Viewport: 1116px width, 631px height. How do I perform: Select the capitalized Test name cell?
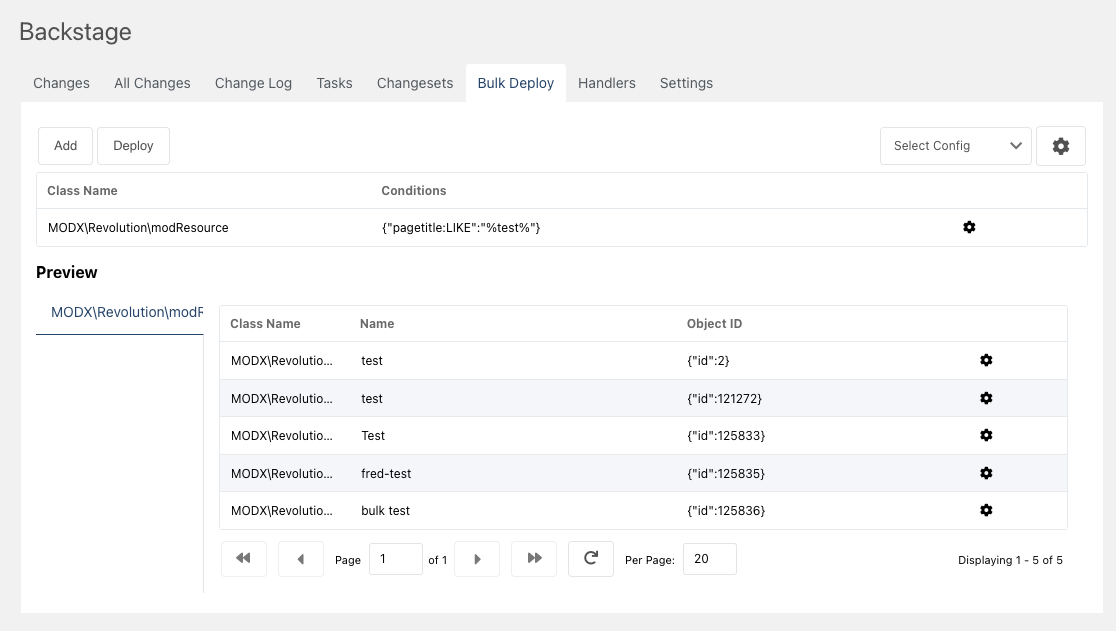click(373, 435)
